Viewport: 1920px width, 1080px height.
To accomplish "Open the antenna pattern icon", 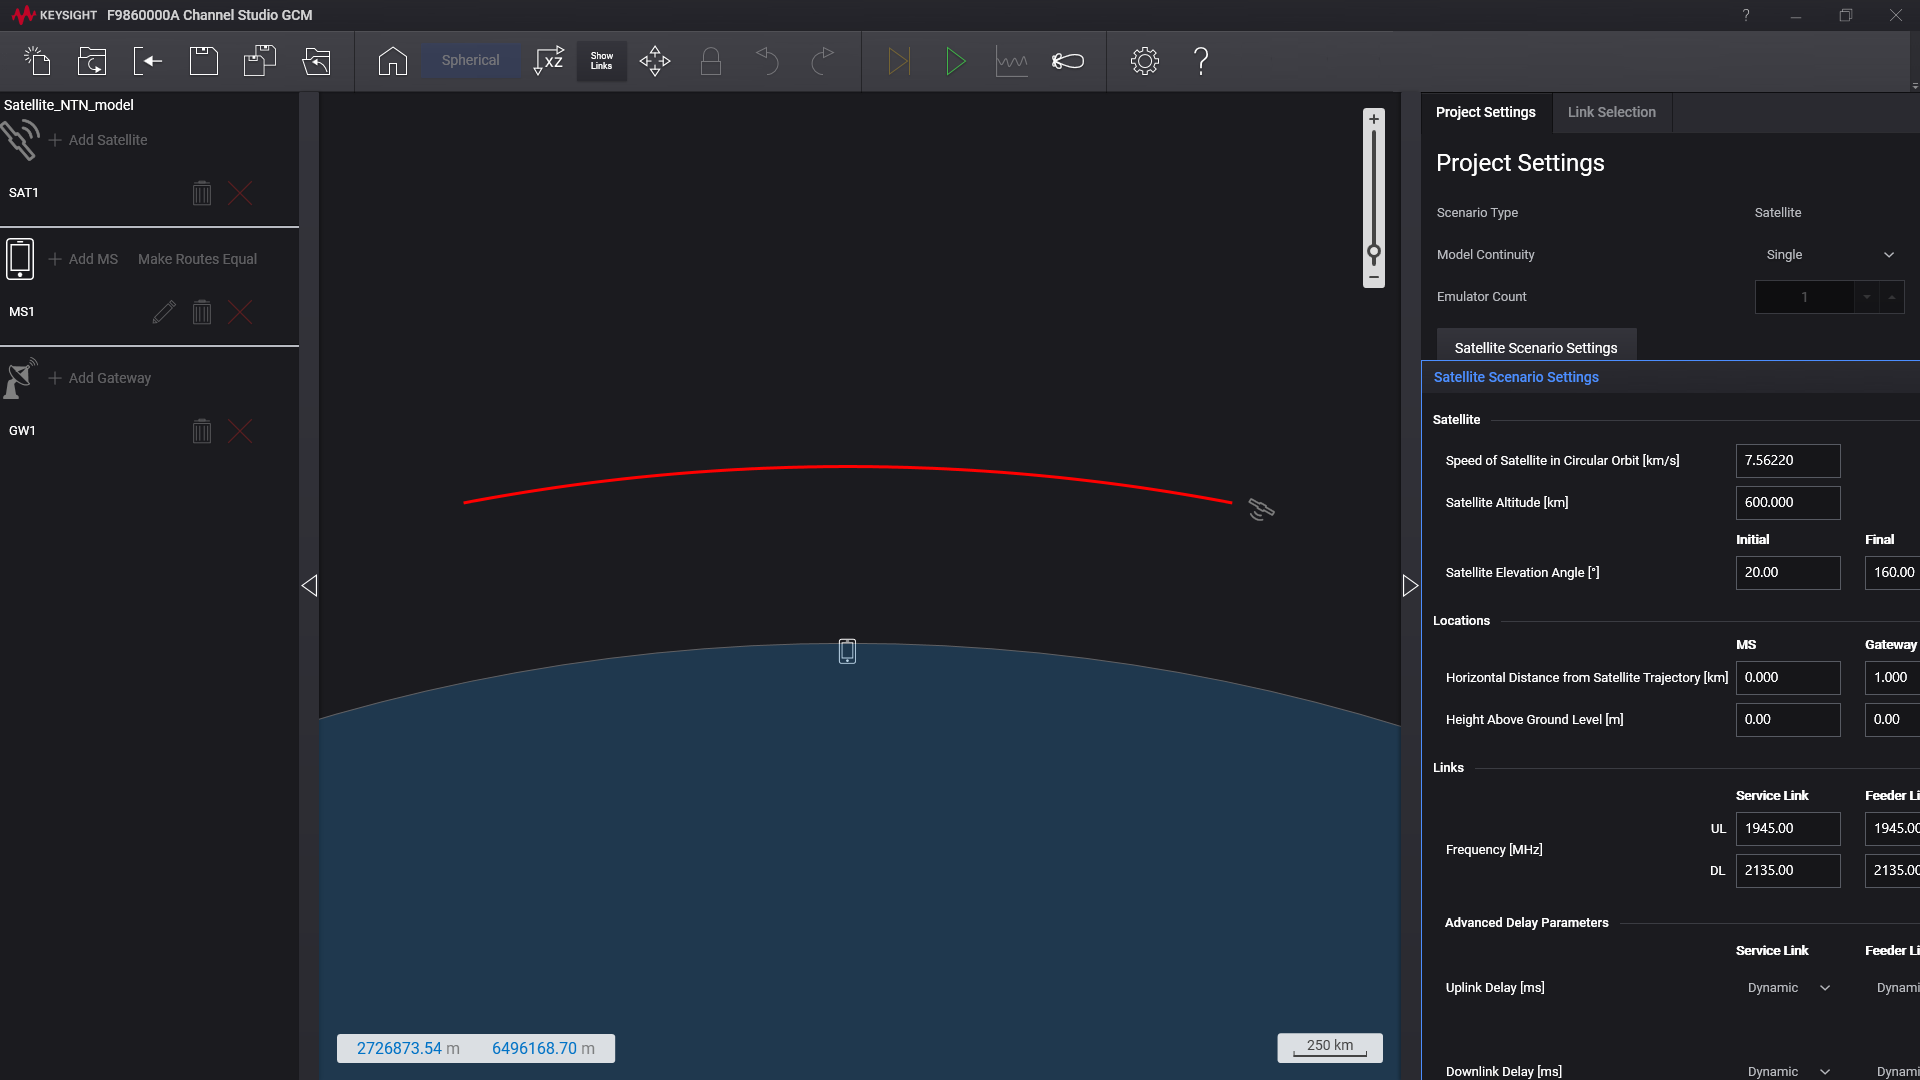I will (1067, 61).
